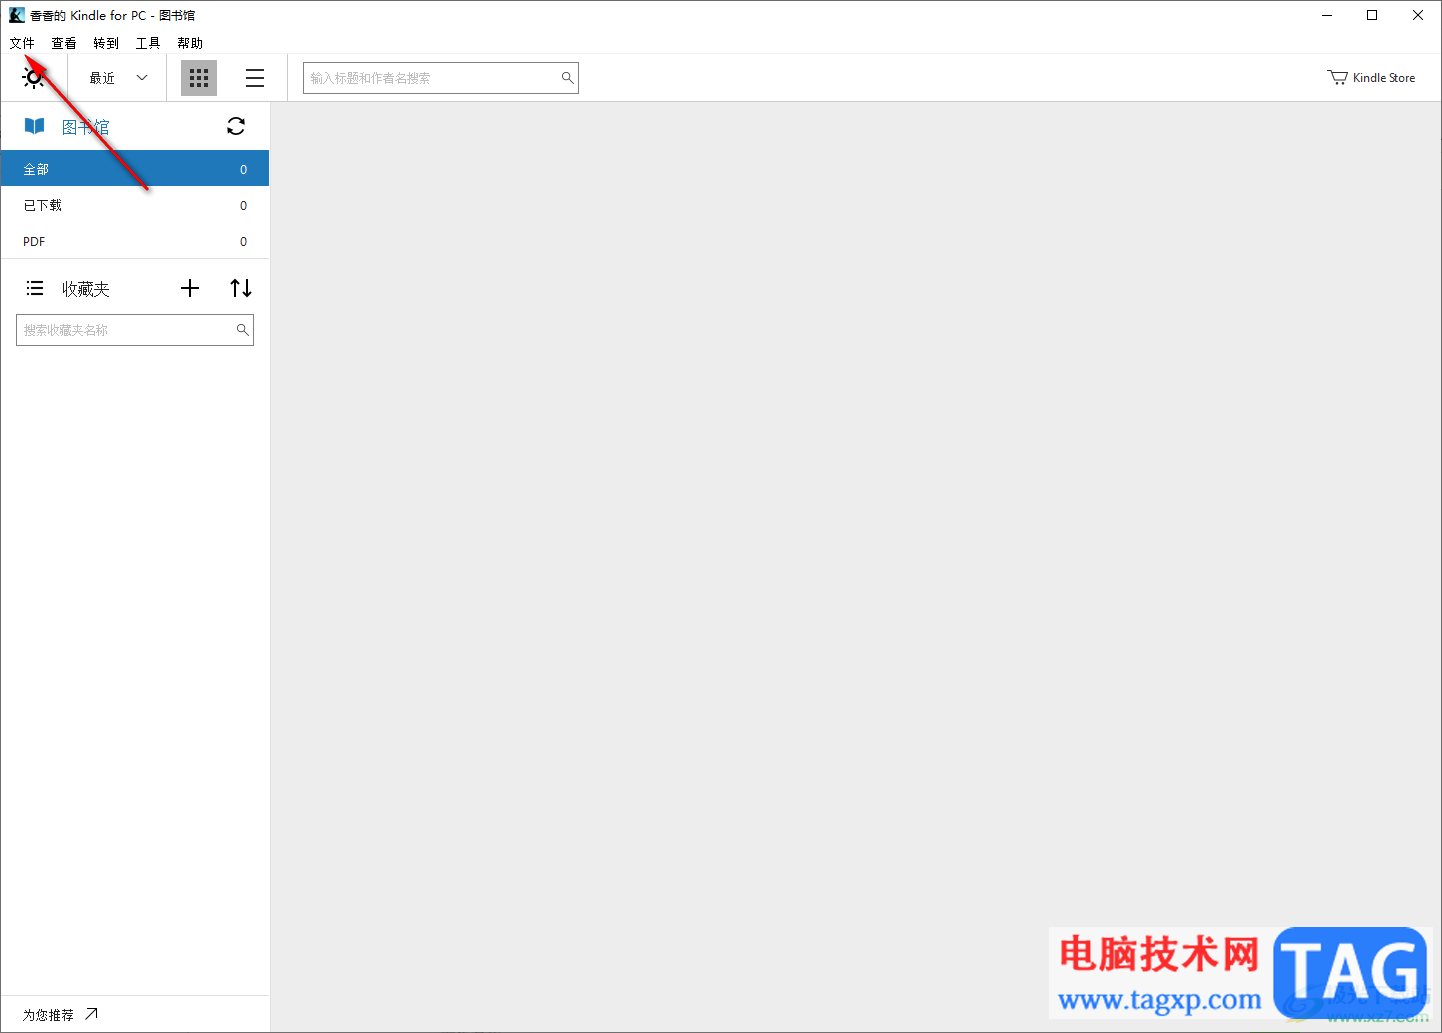Close the Kindle for PC window
This screenshot has height=1033, width=1442.
pos(1418,15)
